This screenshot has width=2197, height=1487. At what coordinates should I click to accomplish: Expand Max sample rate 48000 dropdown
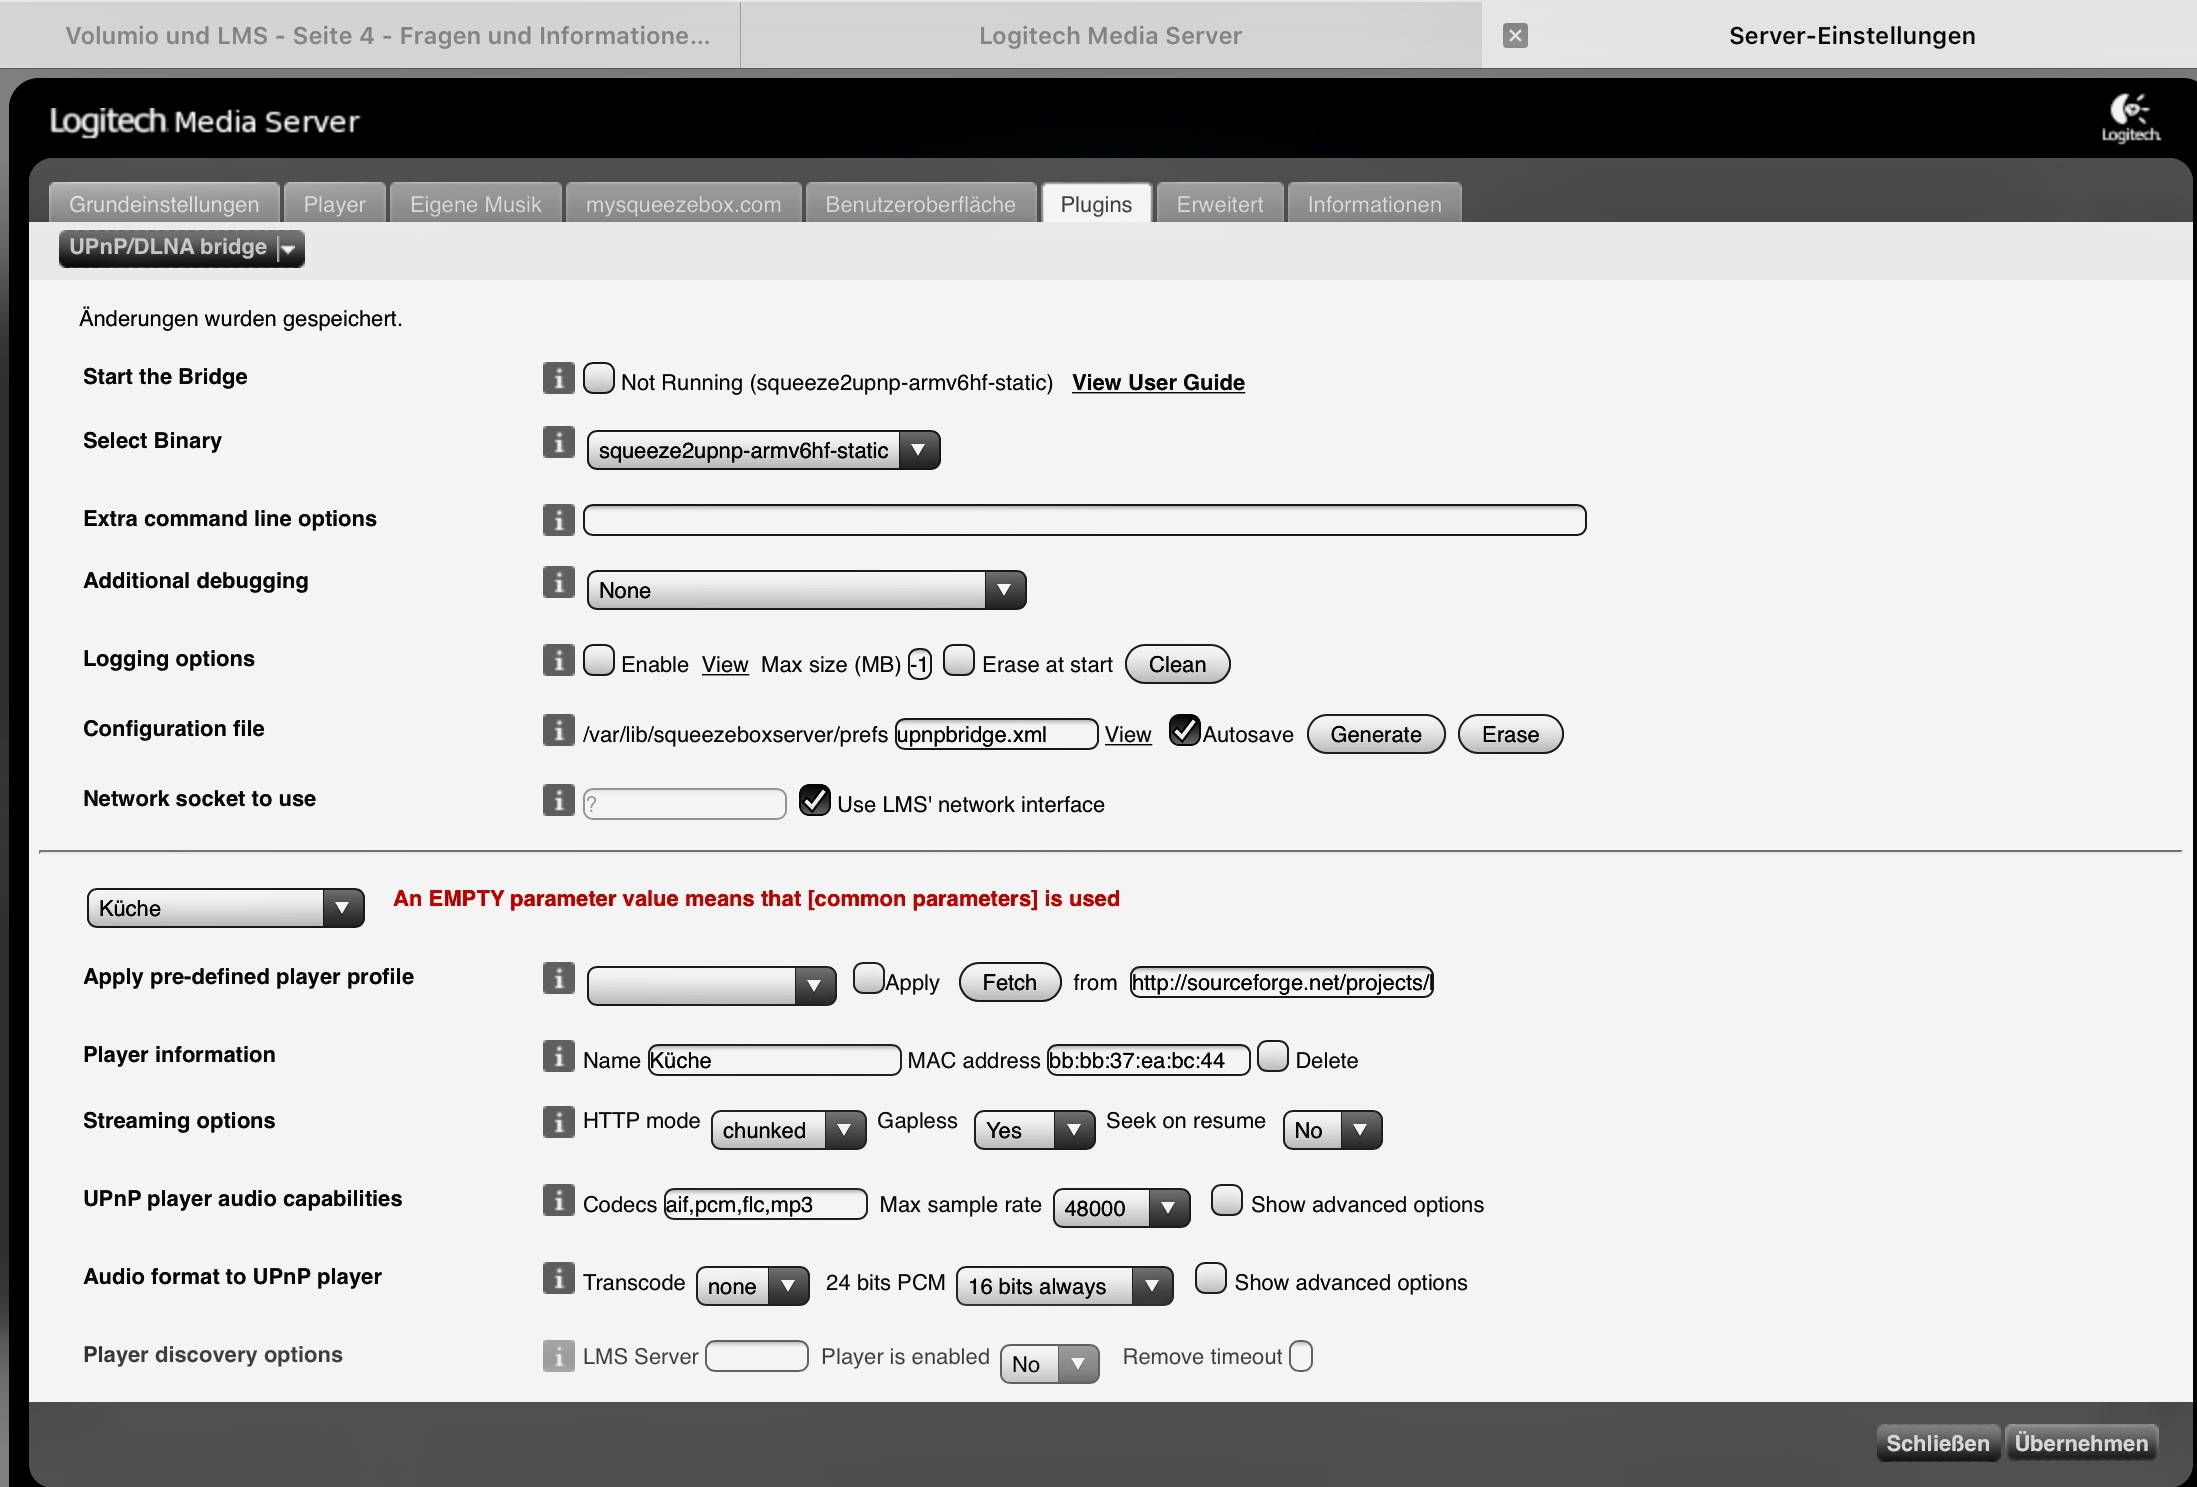coord(1121,1208)
